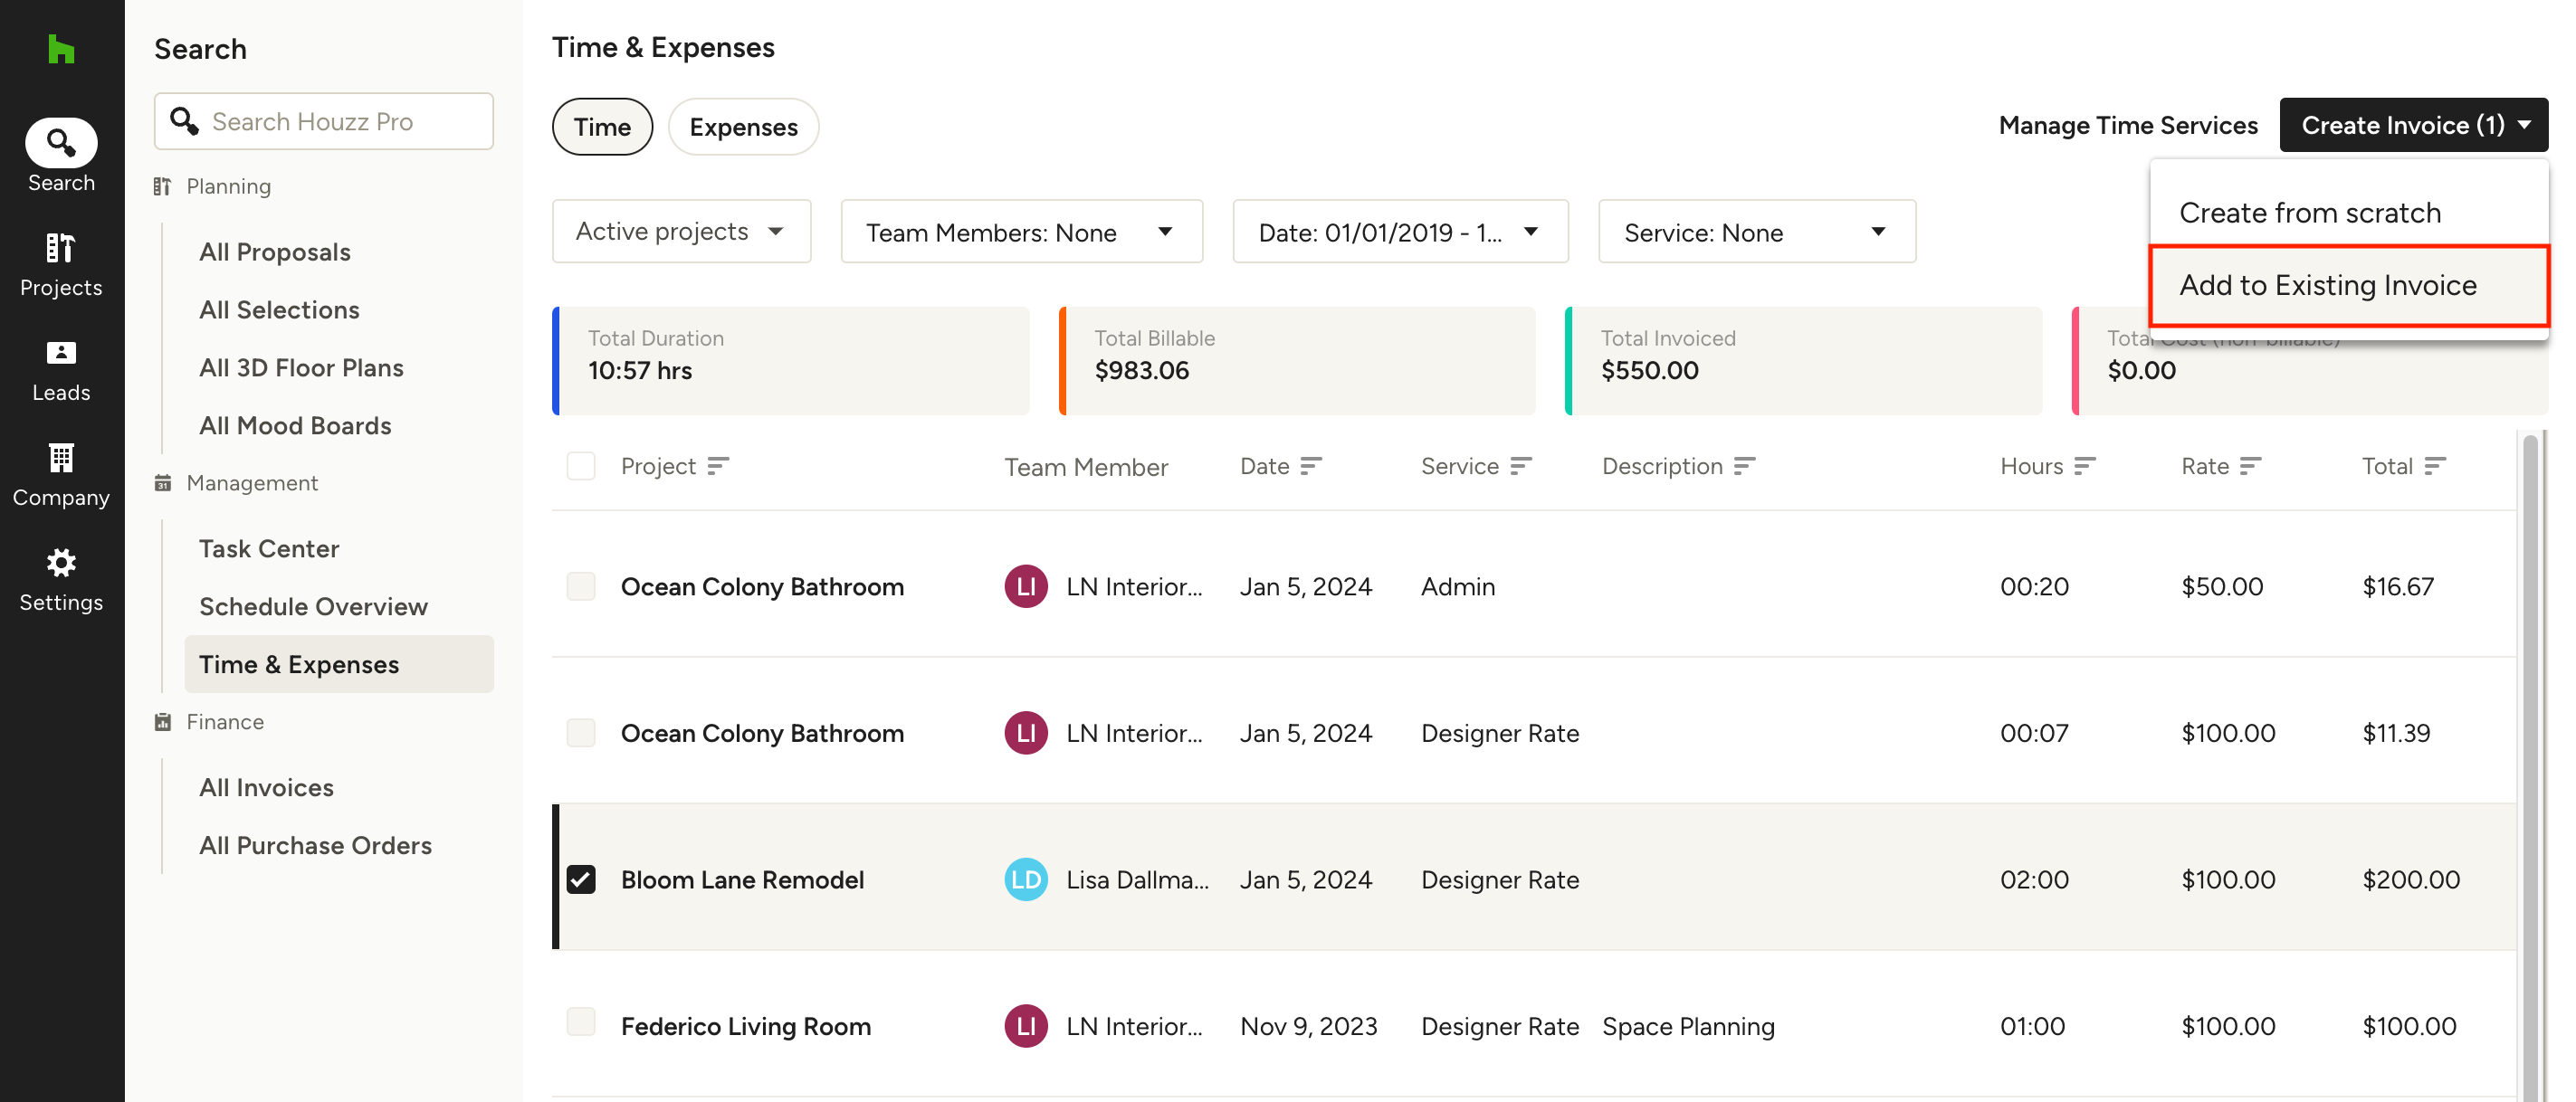
Task: Select Add to Existing Invoice option
Action: tap(2328, 285)
